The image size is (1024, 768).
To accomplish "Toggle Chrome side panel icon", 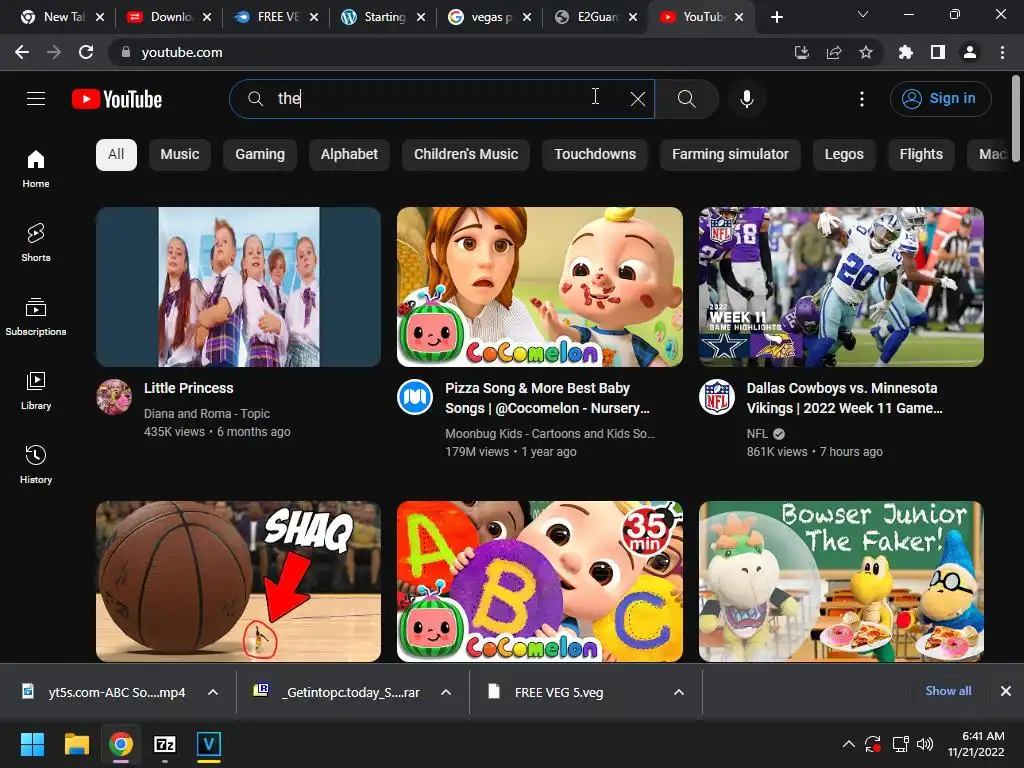I will (938, 52).
